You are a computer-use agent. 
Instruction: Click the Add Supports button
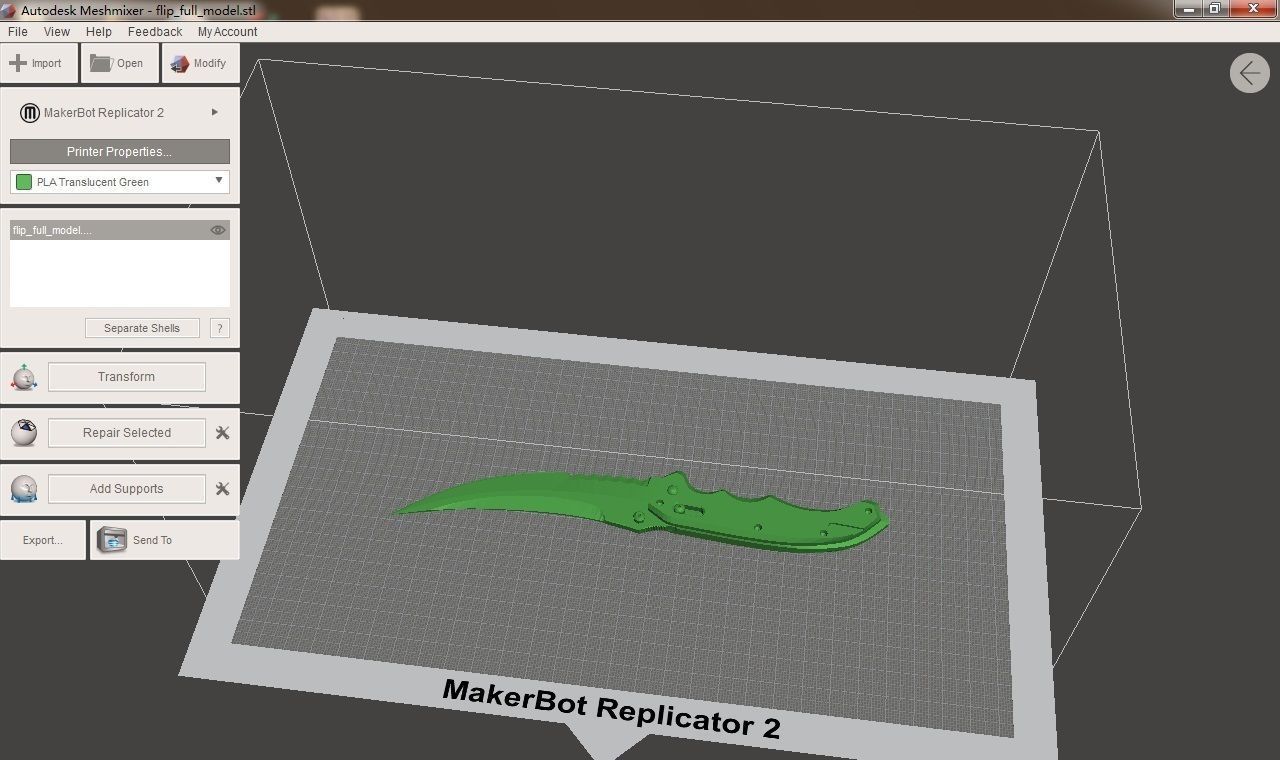coord(127,489)
